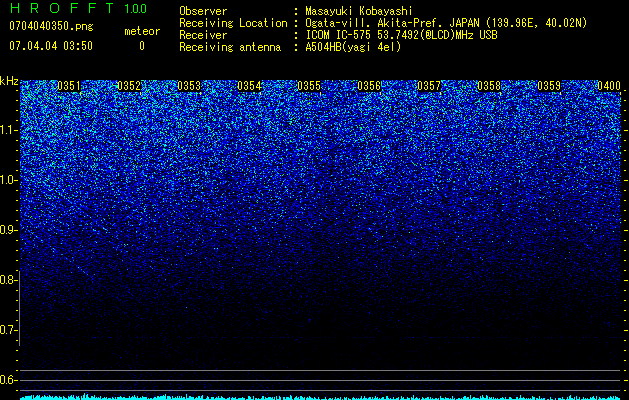Click the 0356 time marker
629x400 pixels.
369,86
